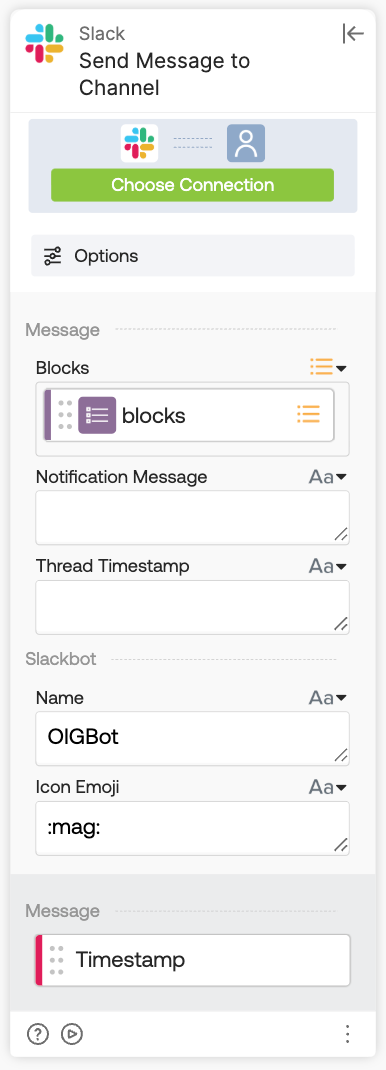This screenshot has width=386, height=1070.
Task: Focus the Thread Timestamp input field
Action: point(192,607)
